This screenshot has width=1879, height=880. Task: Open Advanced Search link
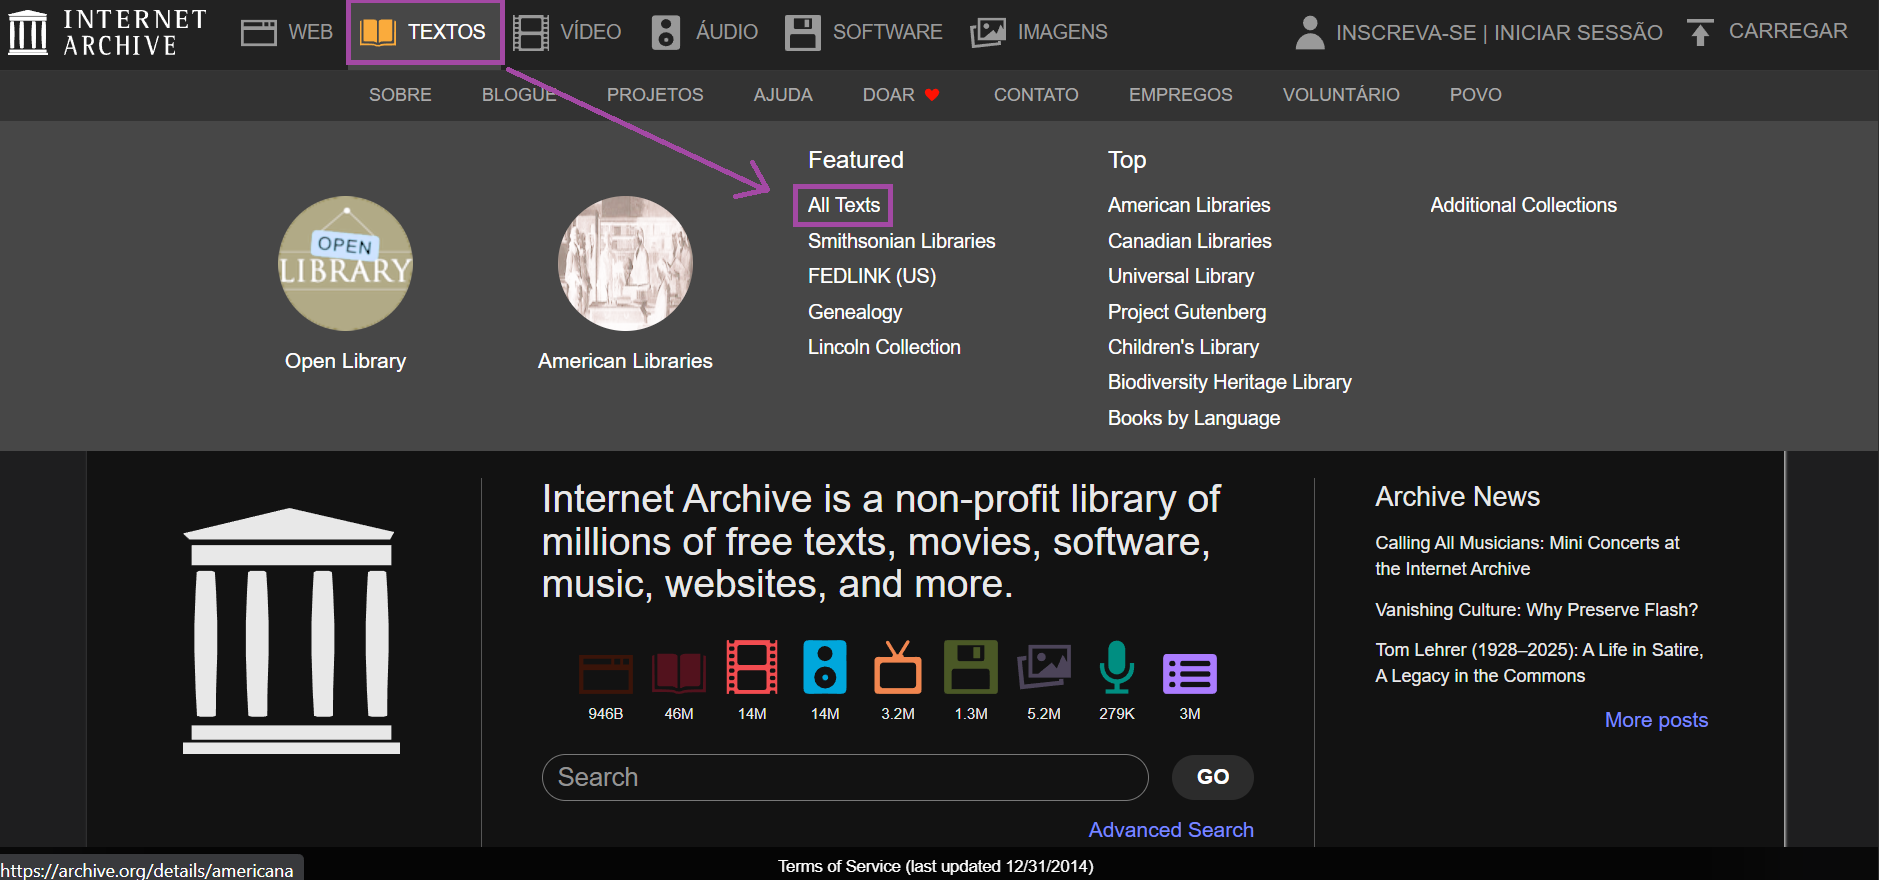pyautogui.click(x=1171, y=830)
